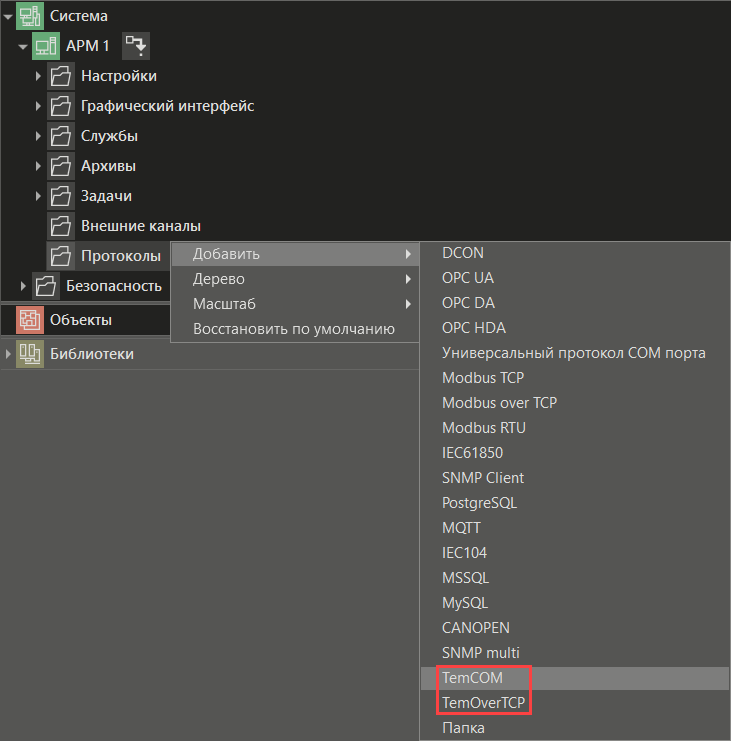Collapse the АРМ 1 tree node
Image resolution: width=731 pixels, height=741 pixels.
point(23,46)
